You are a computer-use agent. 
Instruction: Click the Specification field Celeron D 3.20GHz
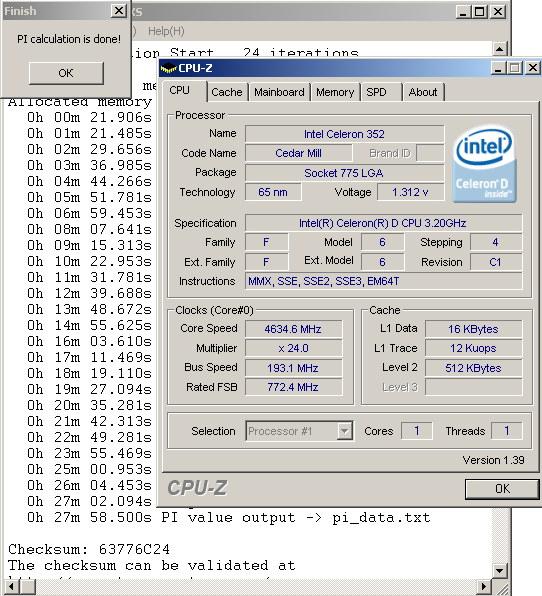384,223
